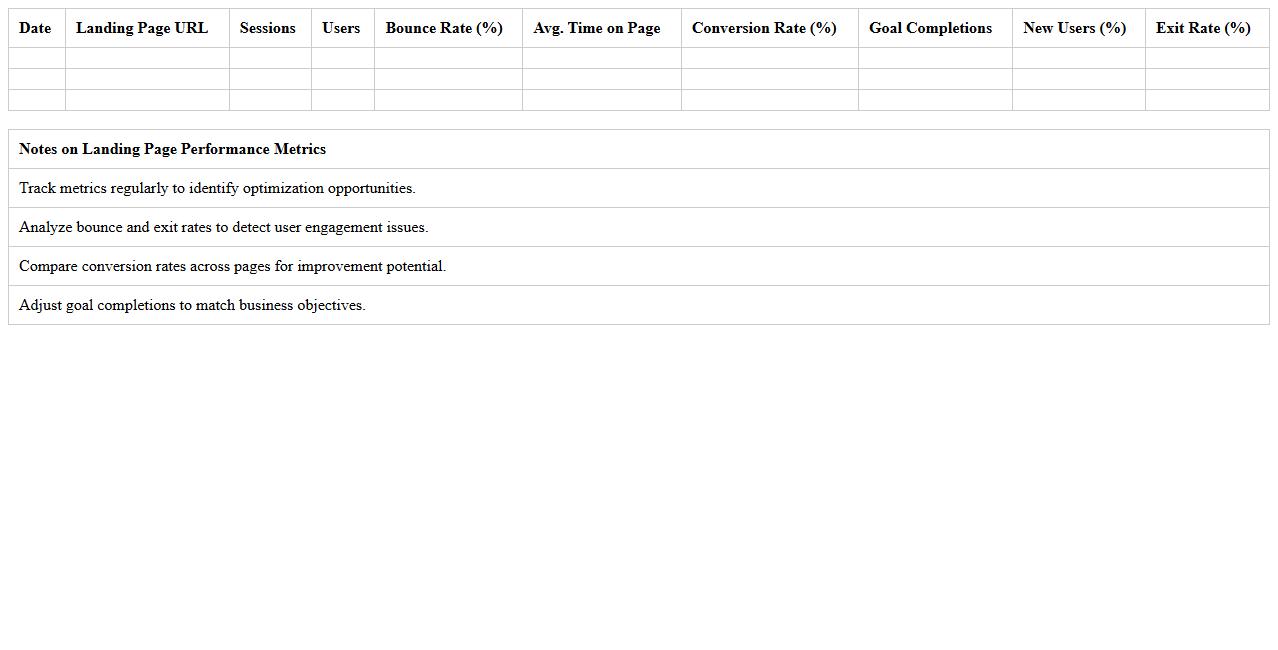Screen dimensions: 1278x650
Task: Select the Exit Rate (%) header cell
Action: pyautogui.click(x=1203, y=28)
